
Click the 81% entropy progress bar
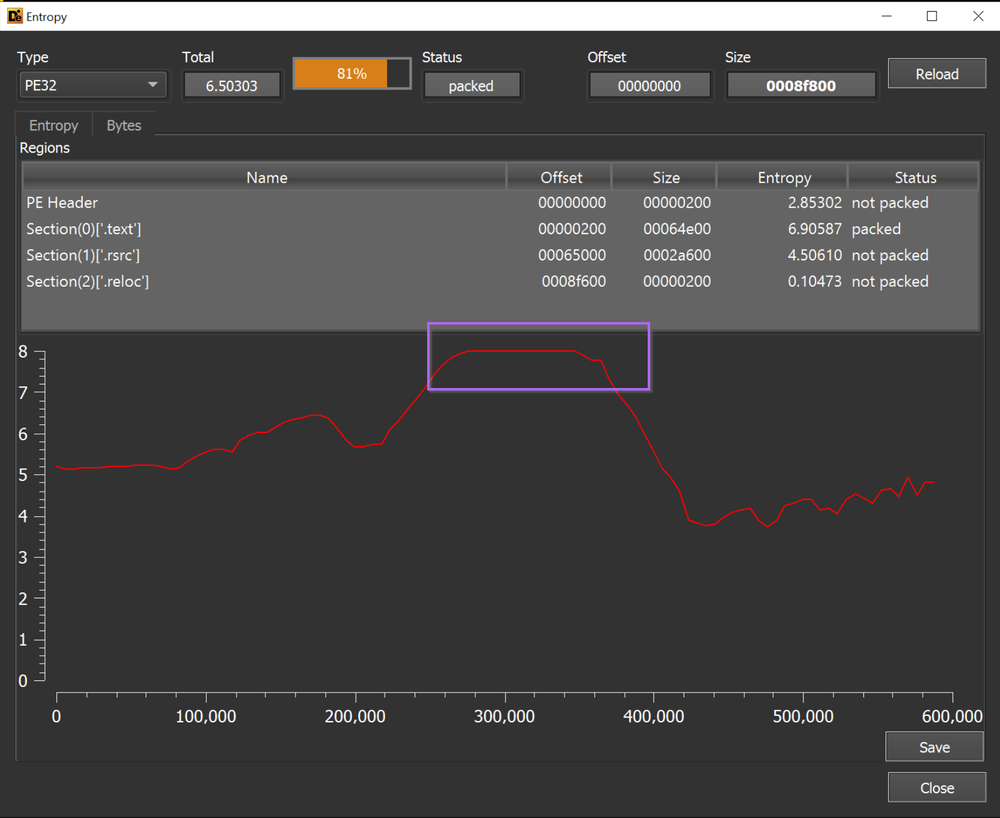coord(351,74)
